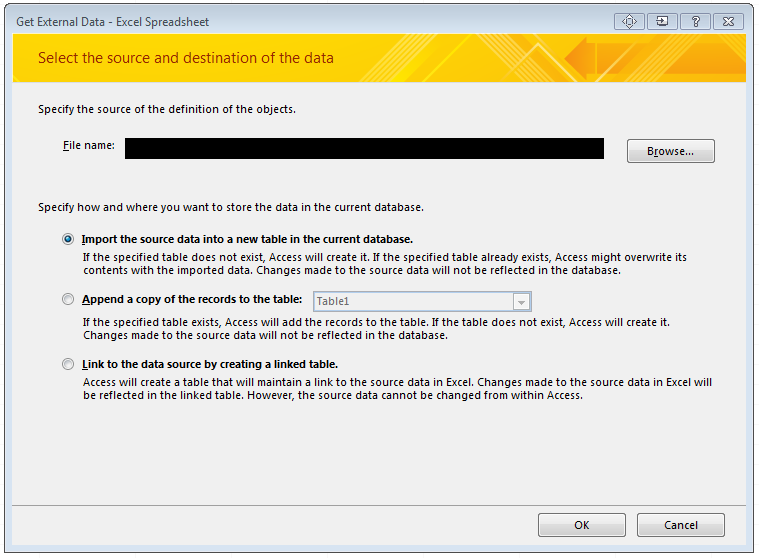This screenshot has width=761, height=559.
Task: Select Import the source data into new table
Action: coord(68,239)
